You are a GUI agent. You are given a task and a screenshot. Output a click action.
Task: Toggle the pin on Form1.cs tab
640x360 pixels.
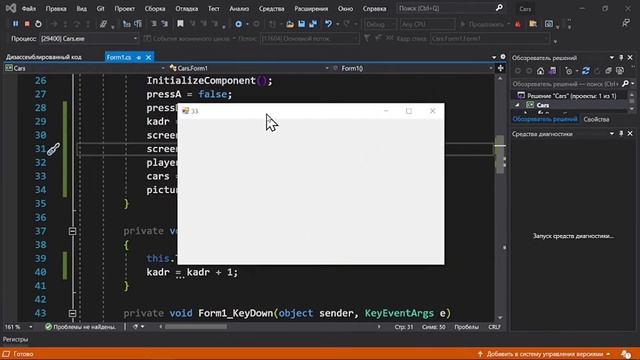tap(138, 58)
